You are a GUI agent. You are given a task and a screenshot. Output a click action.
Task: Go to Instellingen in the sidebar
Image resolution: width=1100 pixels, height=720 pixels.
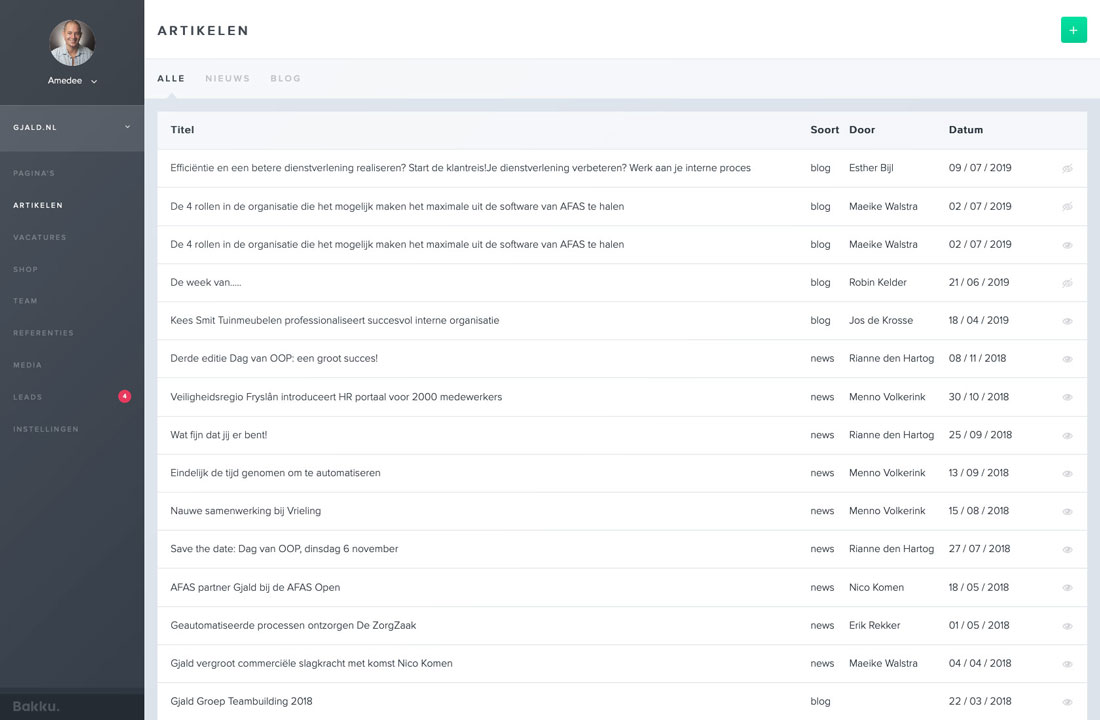[46, 429]
